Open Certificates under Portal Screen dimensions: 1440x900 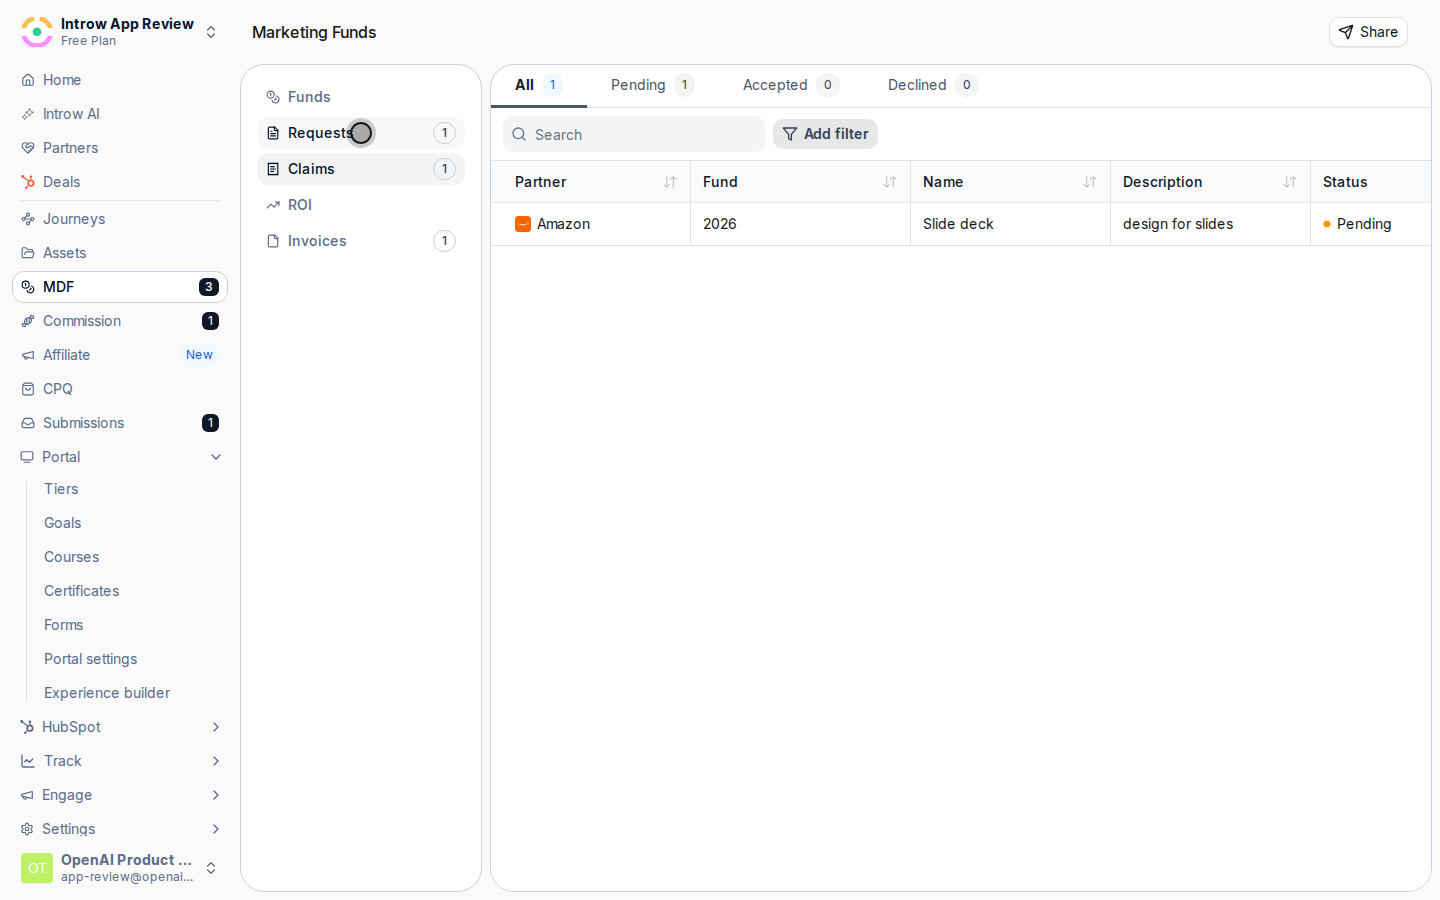click(82, 591)
